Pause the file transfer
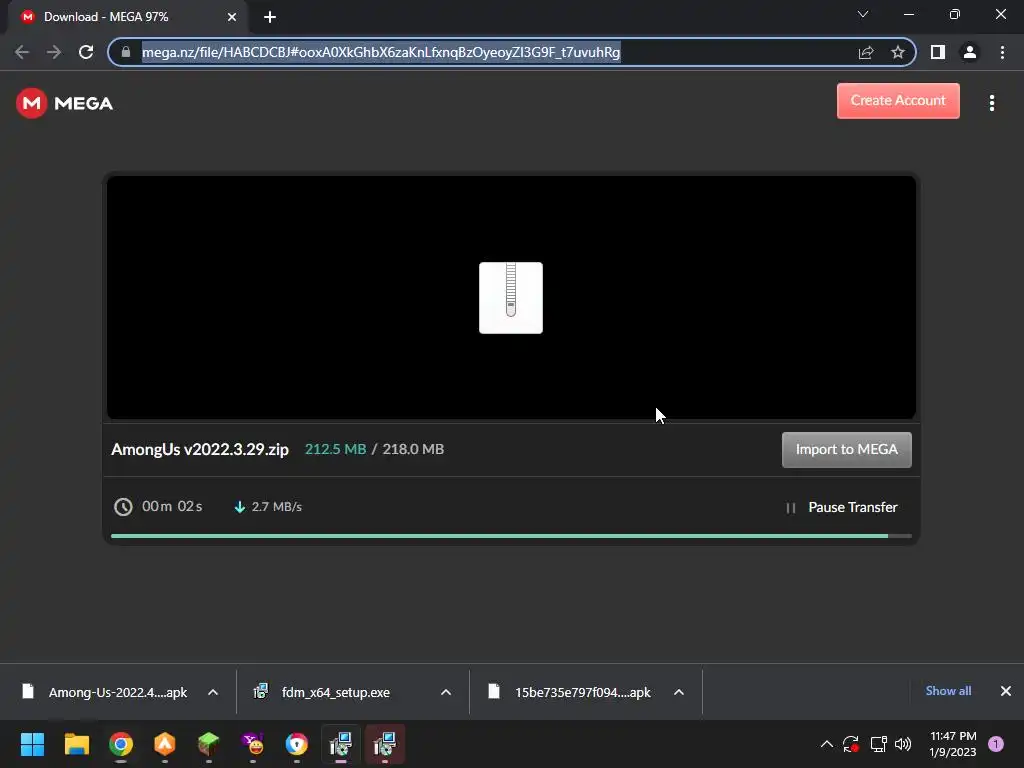The height and width of the screenshot is (768, 1024). [x=842, y=507]
